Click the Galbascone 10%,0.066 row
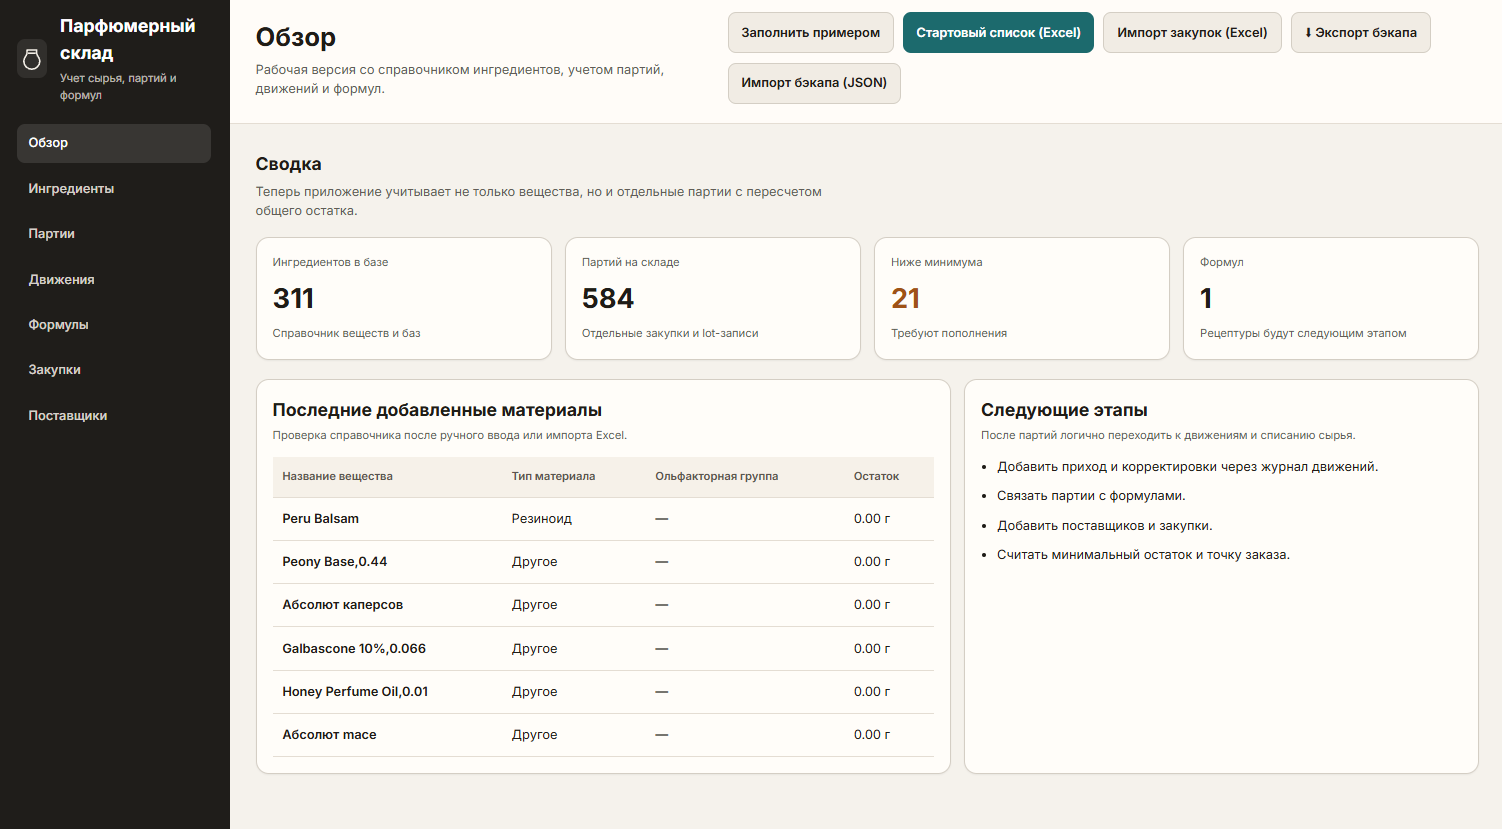The width and height of the screenshot is (1502, 829). click(602, 649)
